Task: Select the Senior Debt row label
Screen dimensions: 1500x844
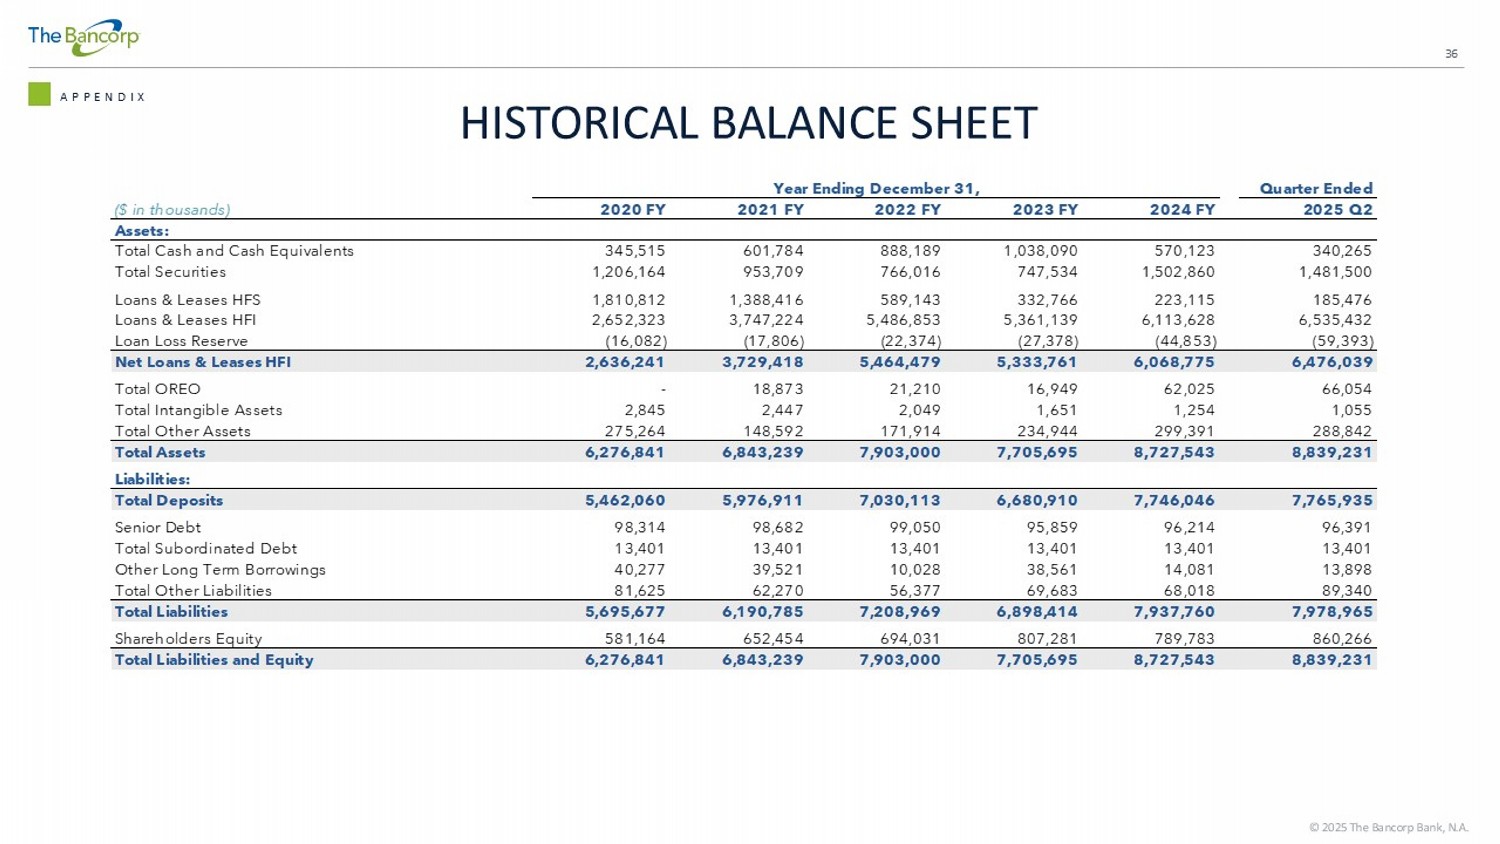Action: pos(158,527)
